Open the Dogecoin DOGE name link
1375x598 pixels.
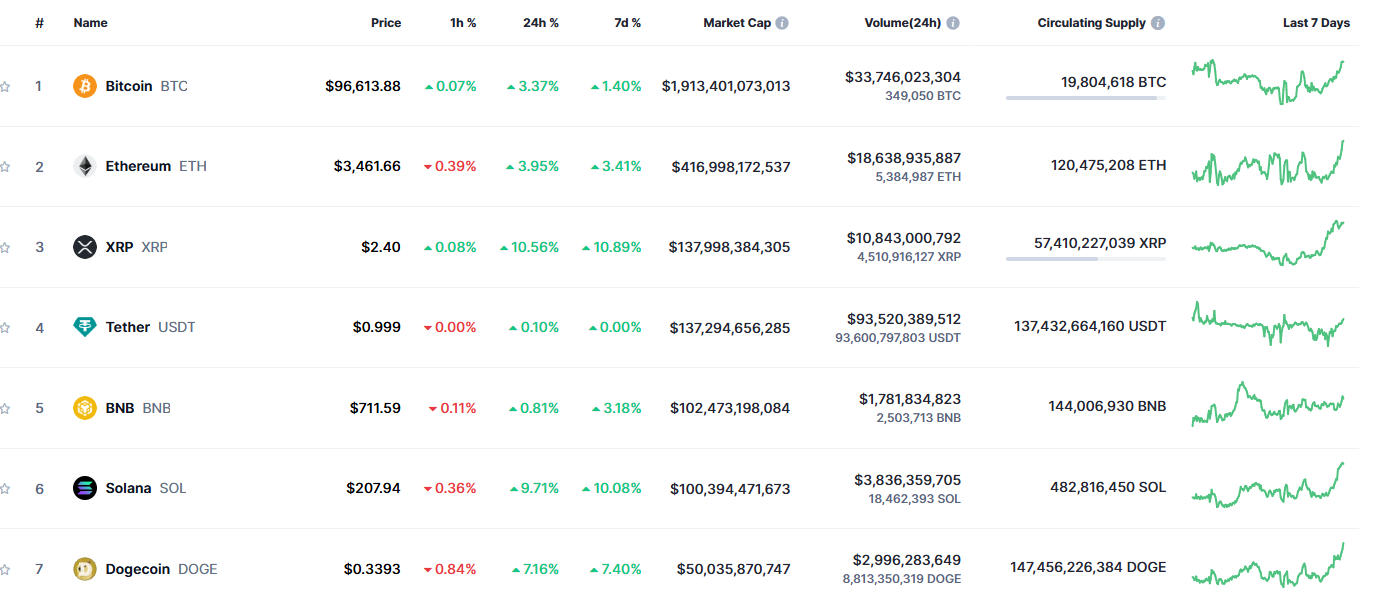tap(161, 569)
